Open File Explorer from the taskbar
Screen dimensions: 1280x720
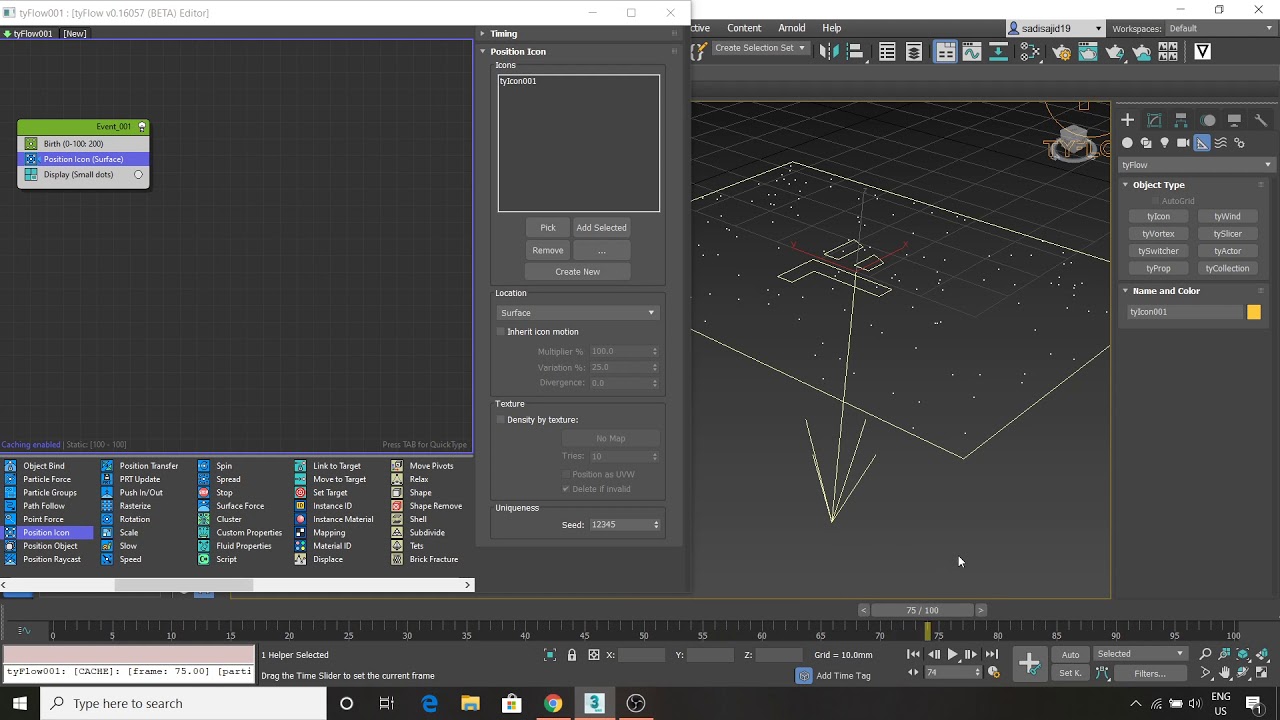pos(470,703)
